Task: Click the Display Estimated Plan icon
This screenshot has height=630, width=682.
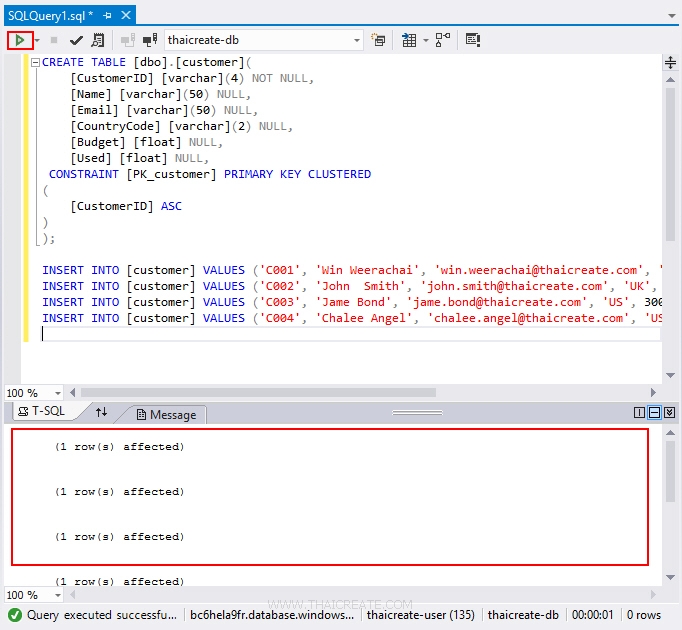Action: pyautogui.click(x=97, y=40)
